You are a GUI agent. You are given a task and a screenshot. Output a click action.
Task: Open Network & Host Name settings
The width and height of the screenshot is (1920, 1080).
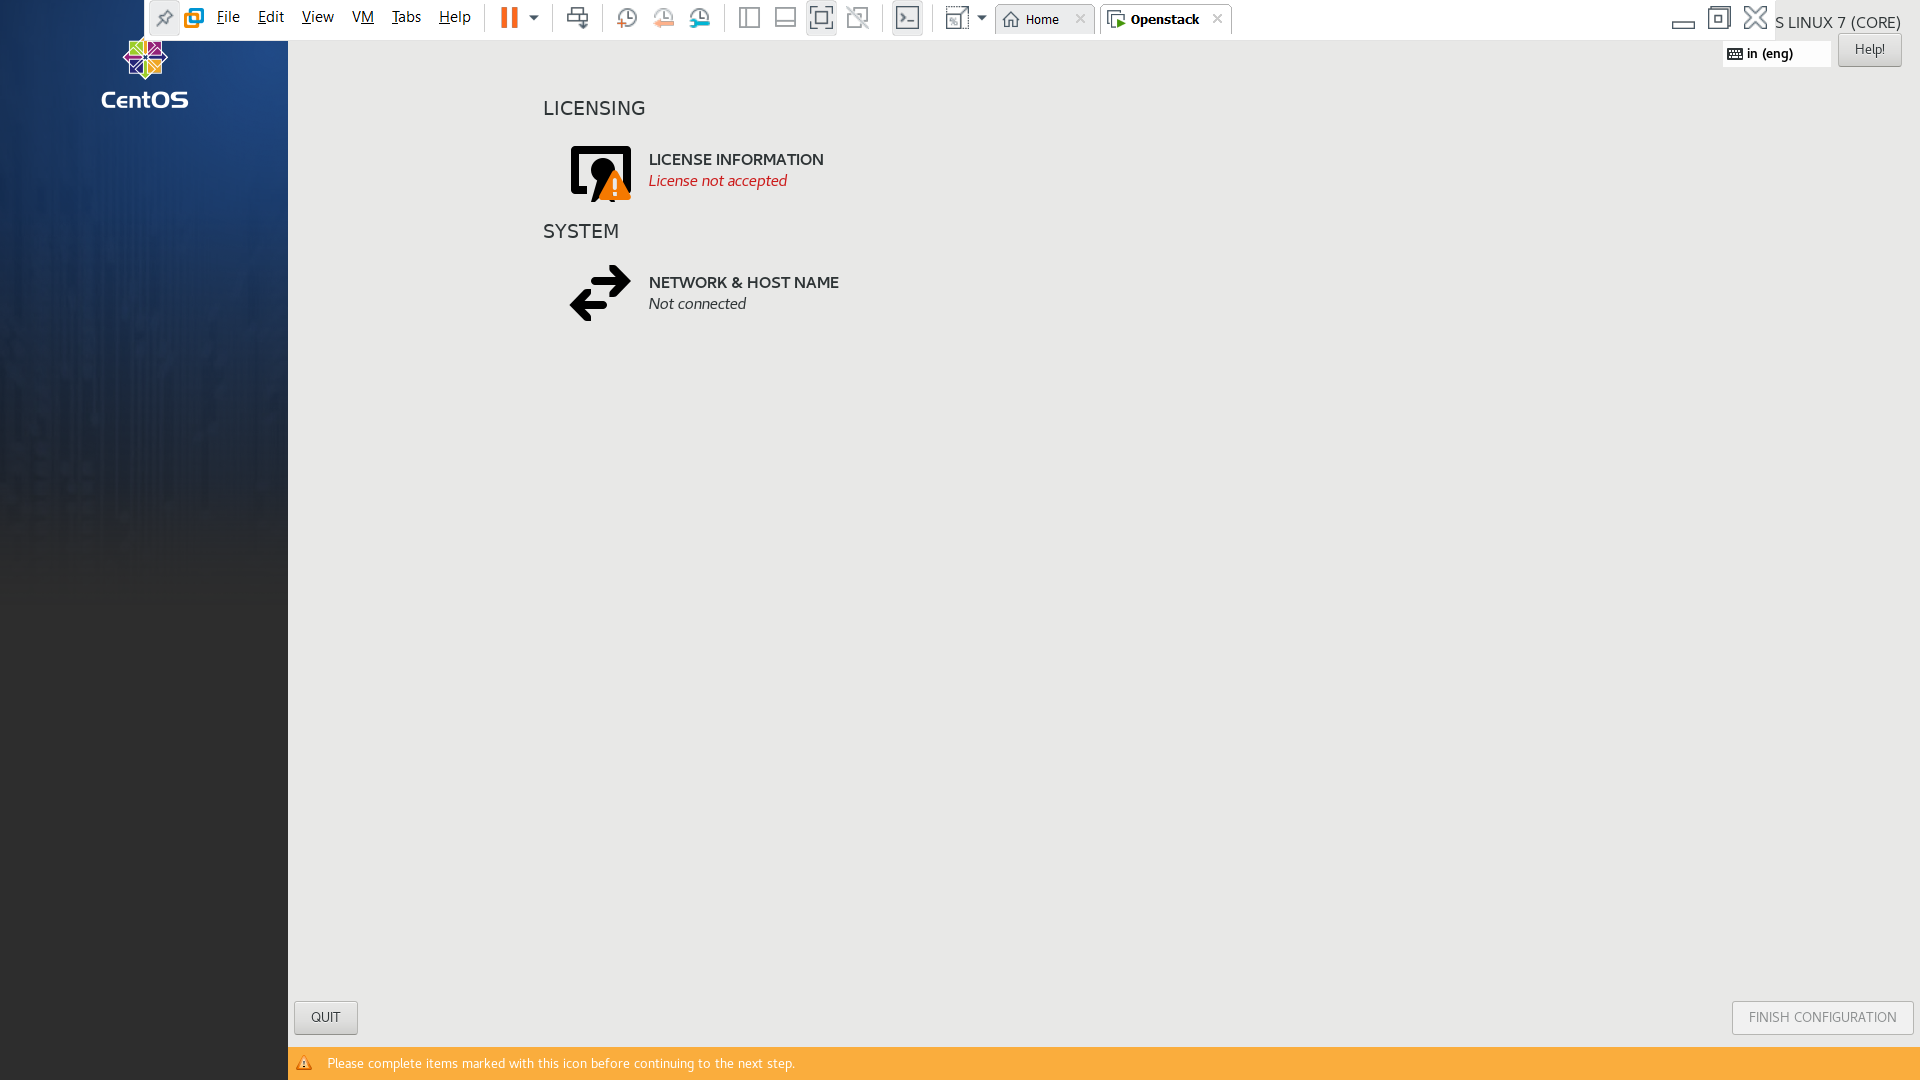pos(742,293)
